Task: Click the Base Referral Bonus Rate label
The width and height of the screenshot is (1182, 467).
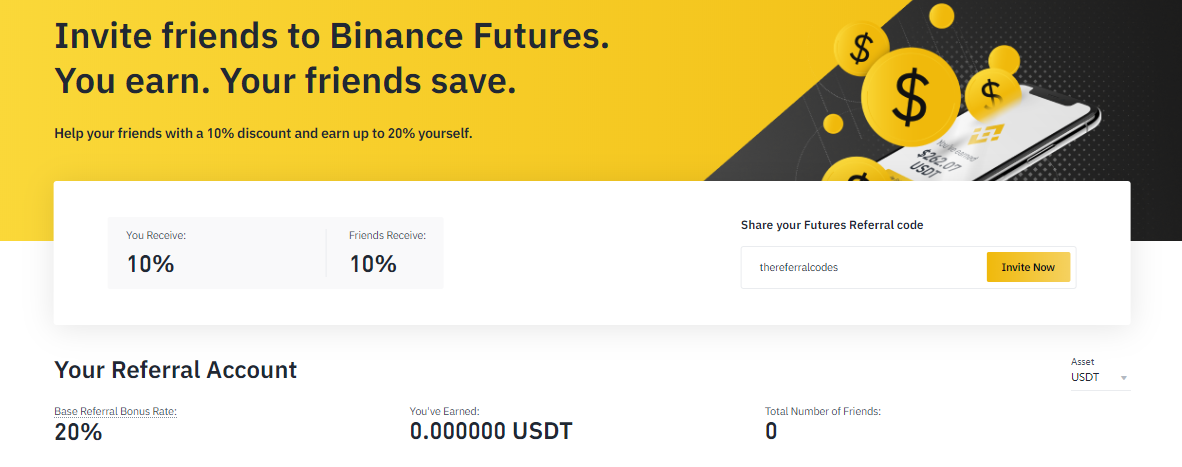Action: coord(115,411)
